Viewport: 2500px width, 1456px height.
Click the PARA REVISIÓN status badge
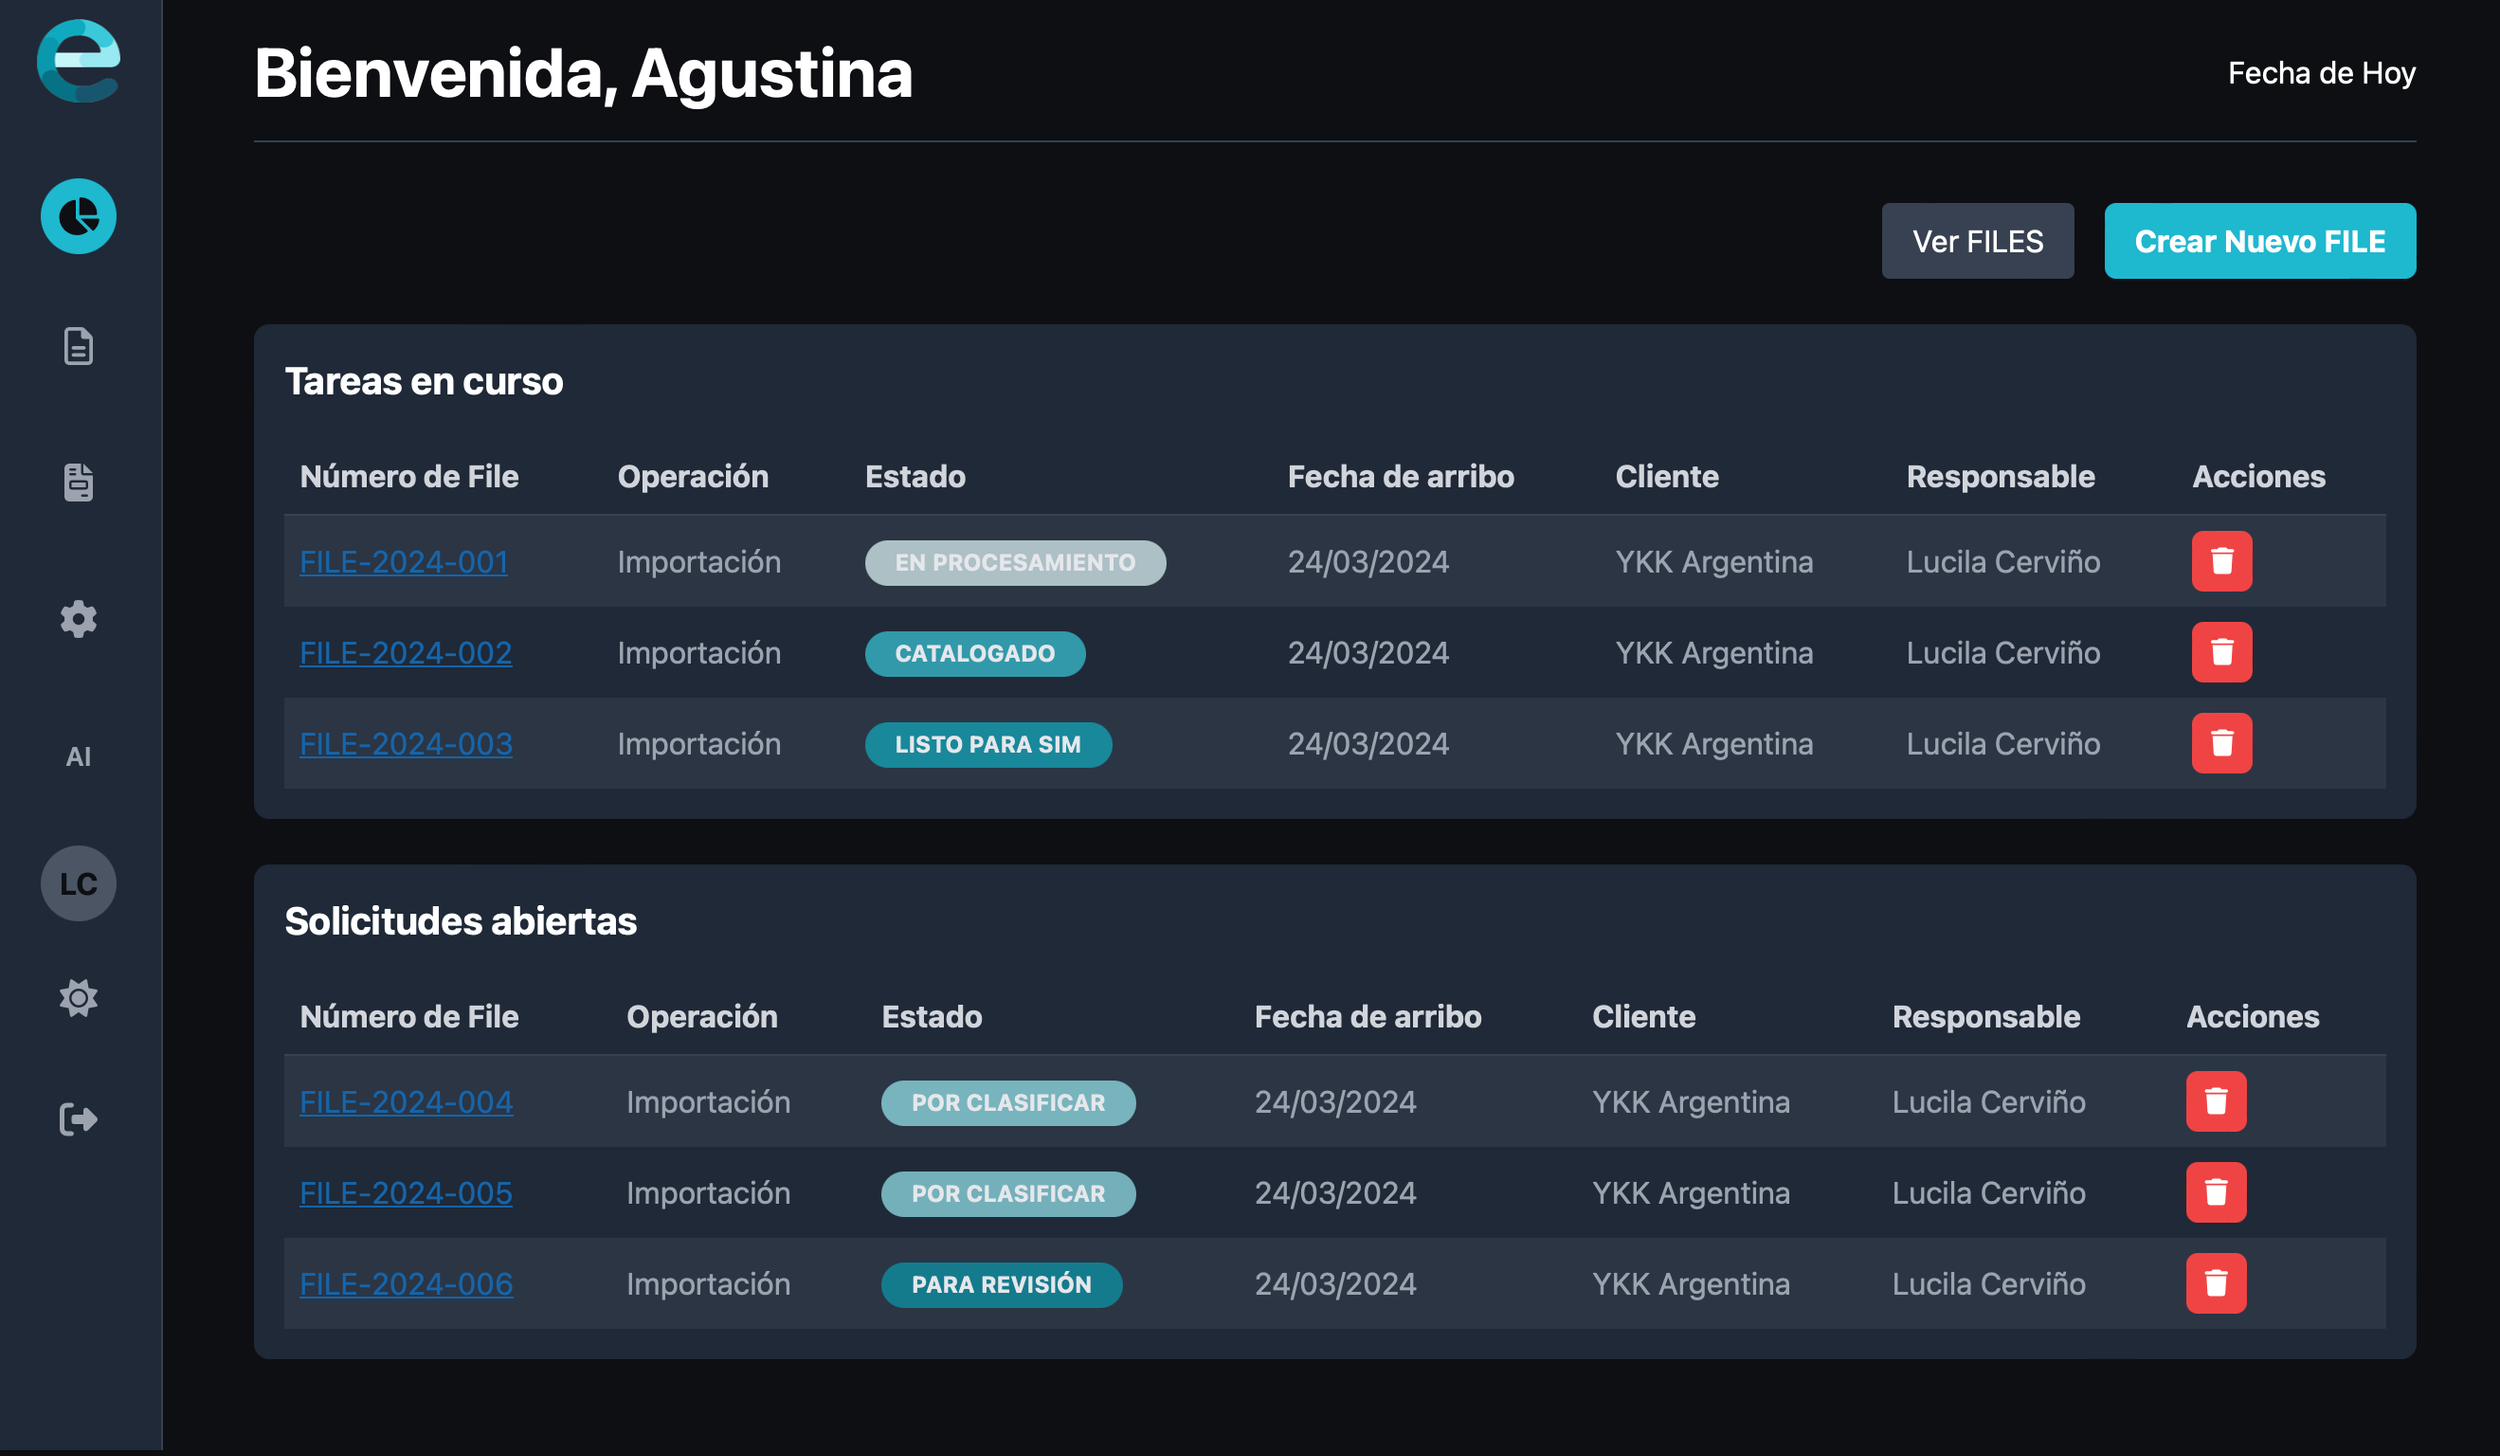pyautogui.click(x=1001, y=1284)
